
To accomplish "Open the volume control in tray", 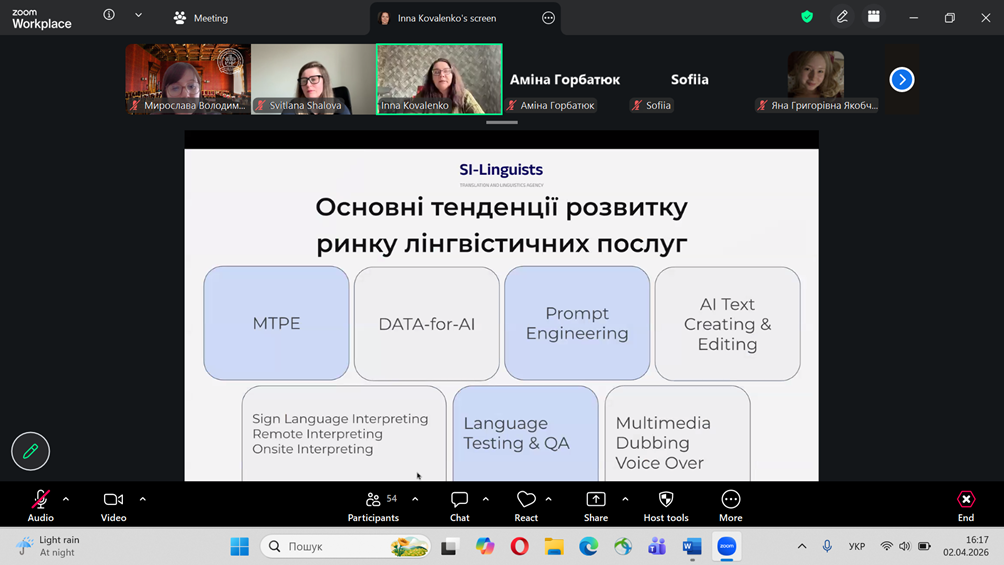I will [x=905, y=546].
